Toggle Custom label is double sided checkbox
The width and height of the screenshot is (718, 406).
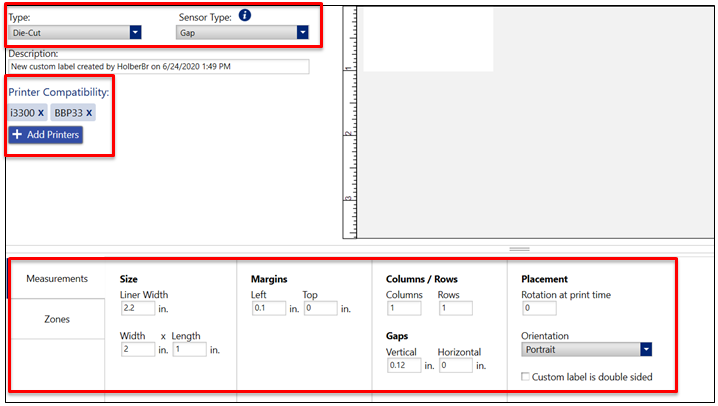[525, 377]
